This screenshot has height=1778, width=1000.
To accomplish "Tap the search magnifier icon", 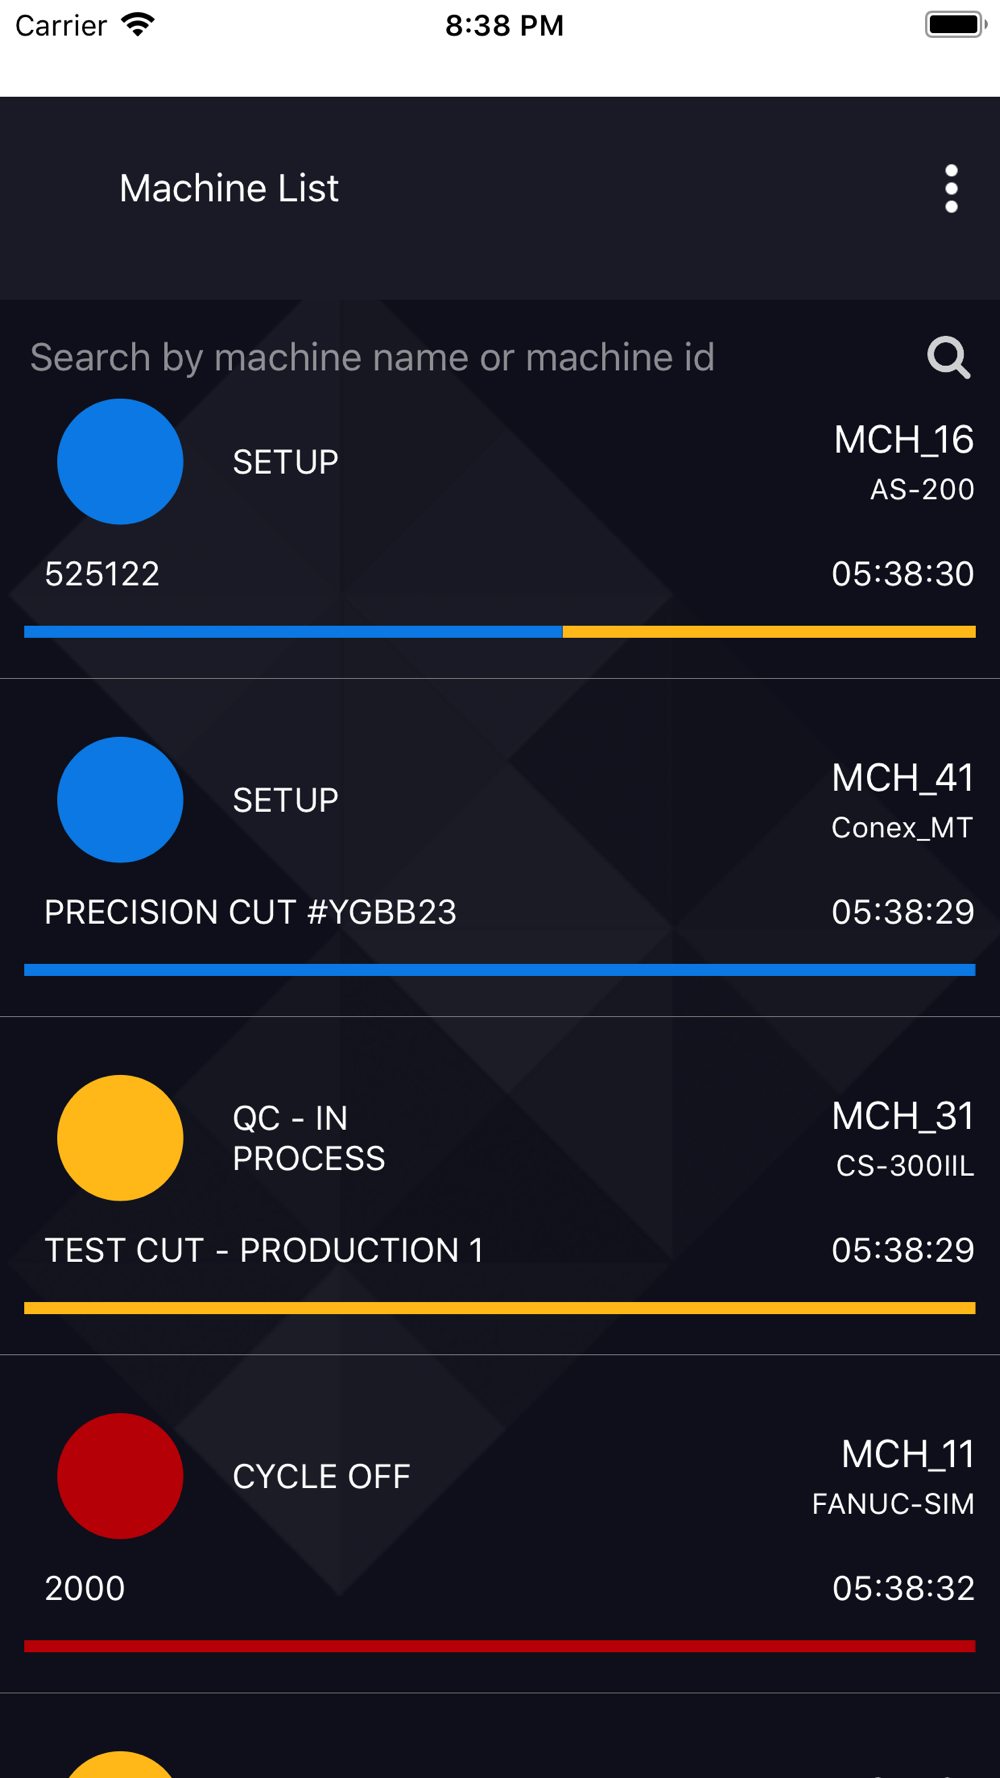I will pyautogui.click(x=948, y=357).
